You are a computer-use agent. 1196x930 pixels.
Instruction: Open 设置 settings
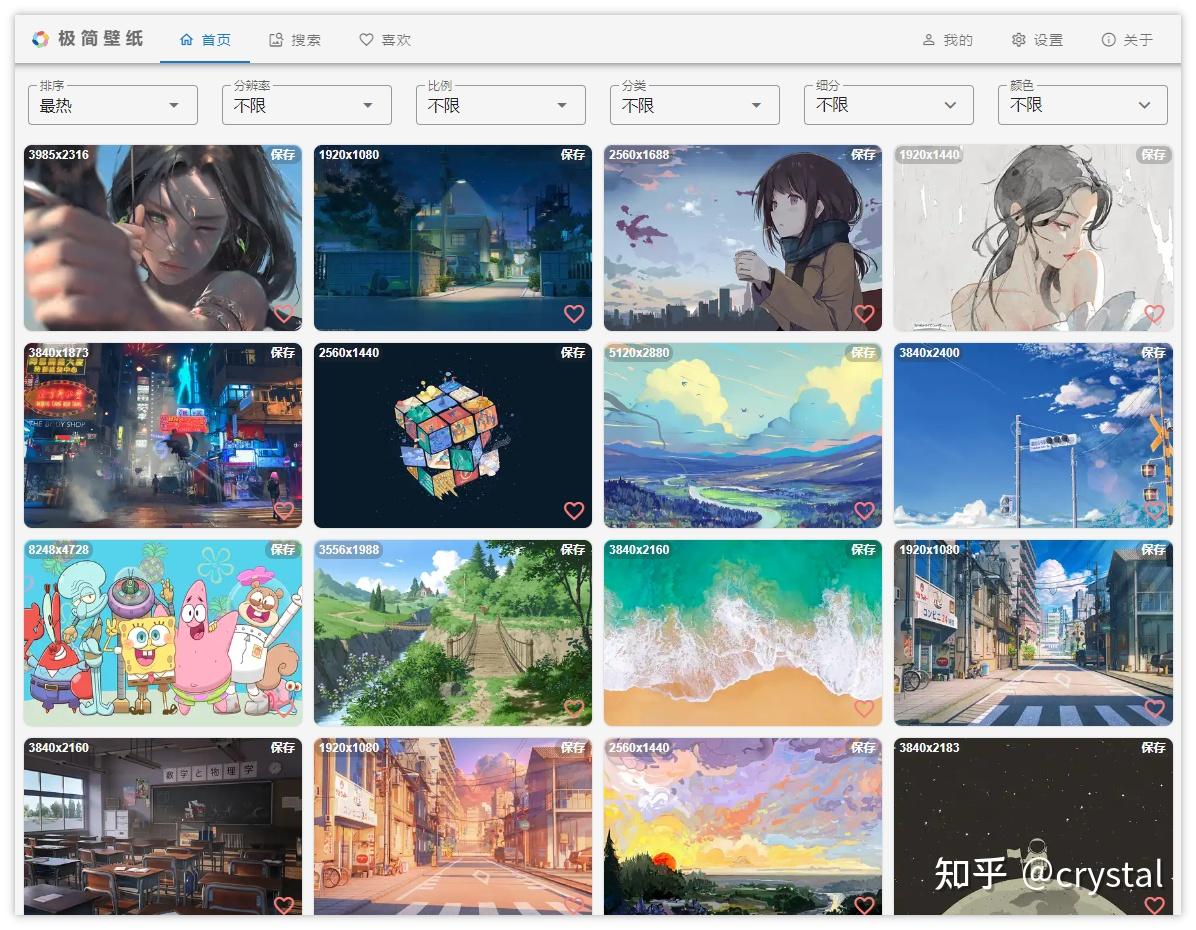(1037, 40)
